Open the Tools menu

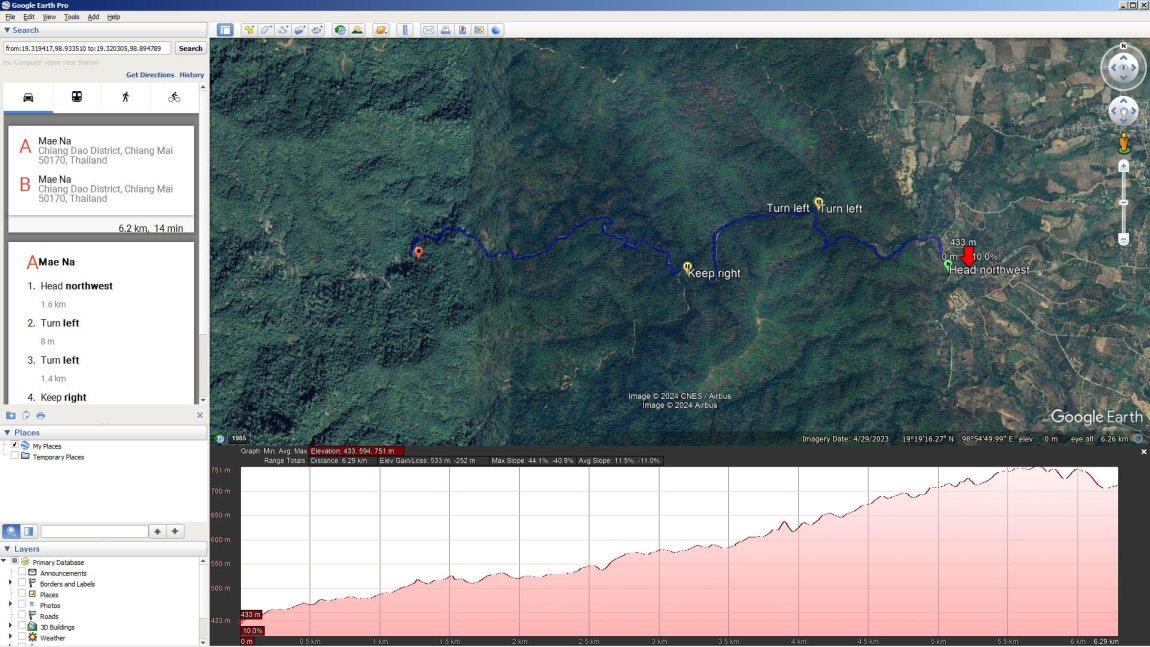coord(69,16)
